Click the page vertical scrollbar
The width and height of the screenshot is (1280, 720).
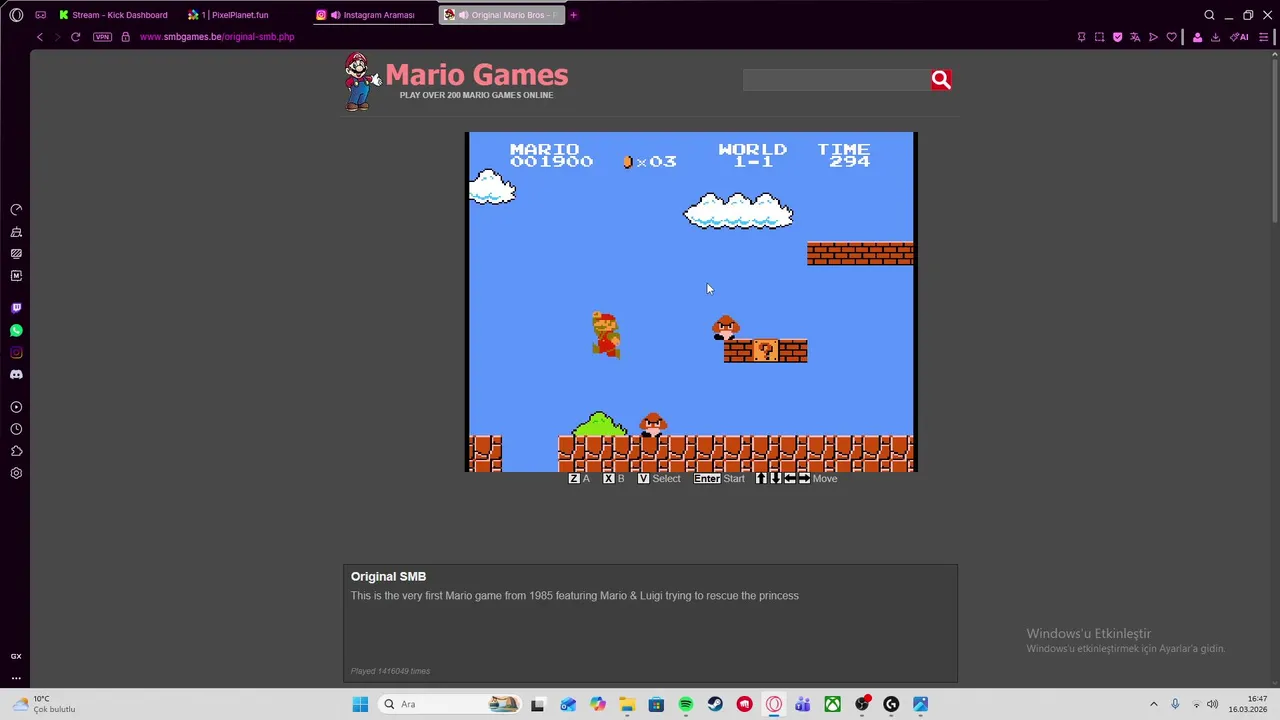[1275, 140]
